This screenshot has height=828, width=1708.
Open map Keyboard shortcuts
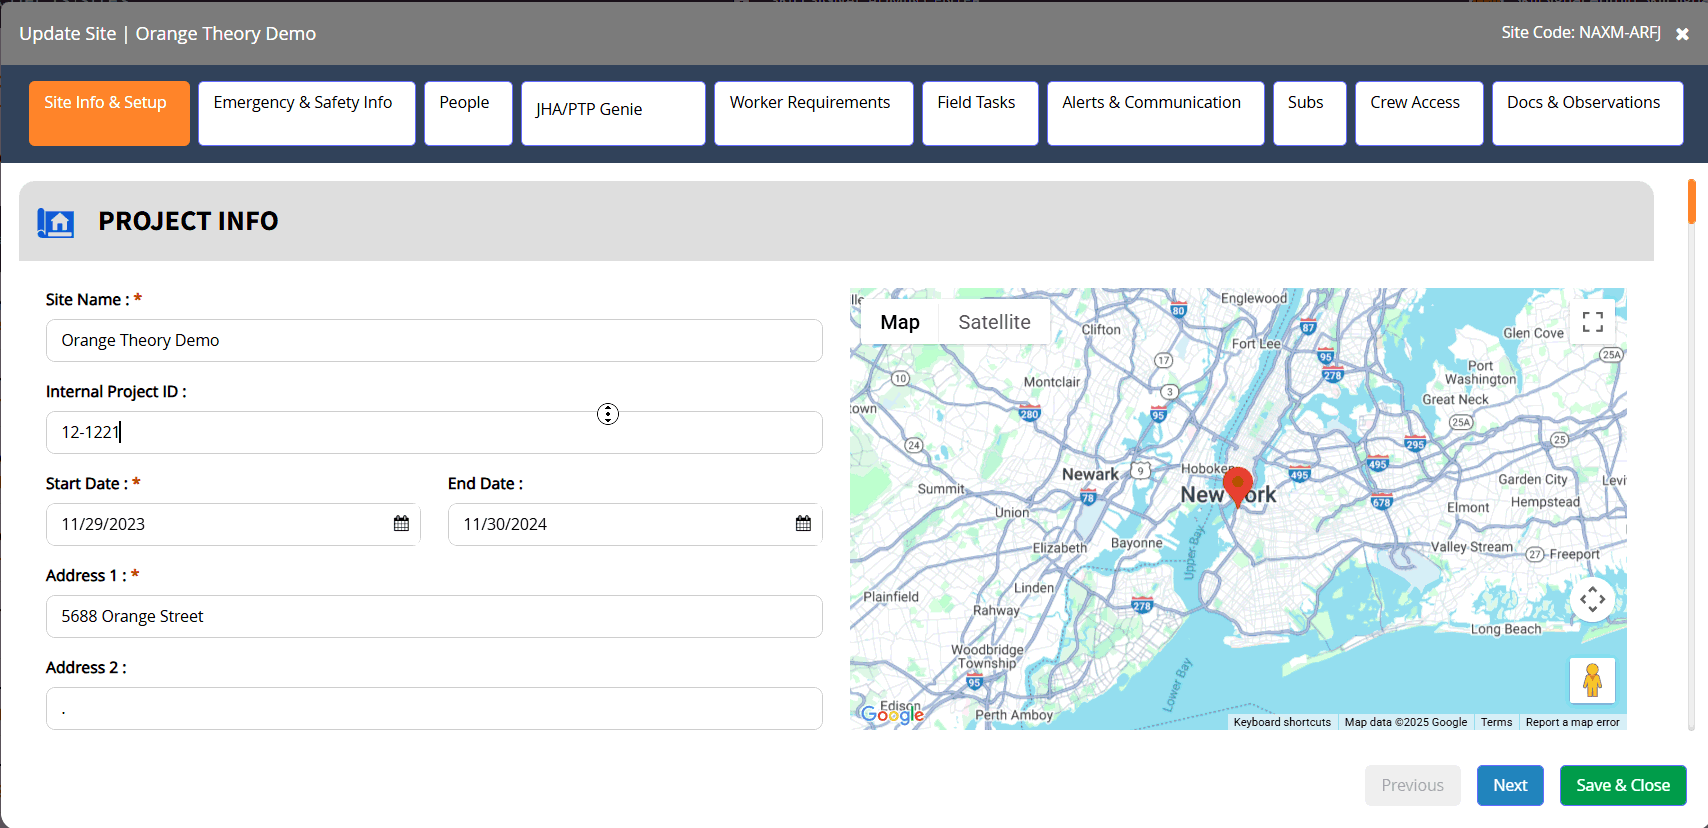tap(1282, 722)
